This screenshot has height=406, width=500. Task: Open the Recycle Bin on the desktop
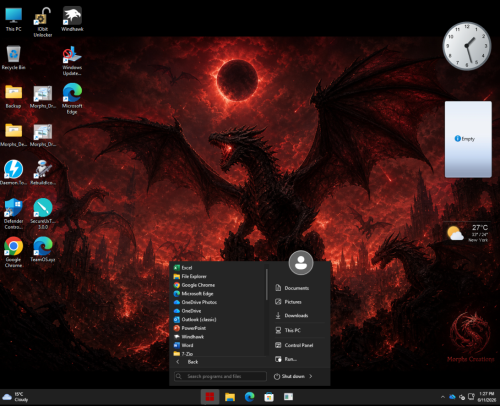pyautogui.click(x=13, y=58)
